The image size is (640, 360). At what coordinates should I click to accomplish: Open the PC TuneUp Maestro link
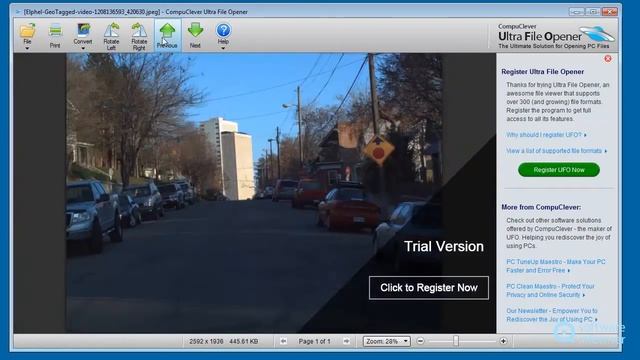(x=556, y=266)
